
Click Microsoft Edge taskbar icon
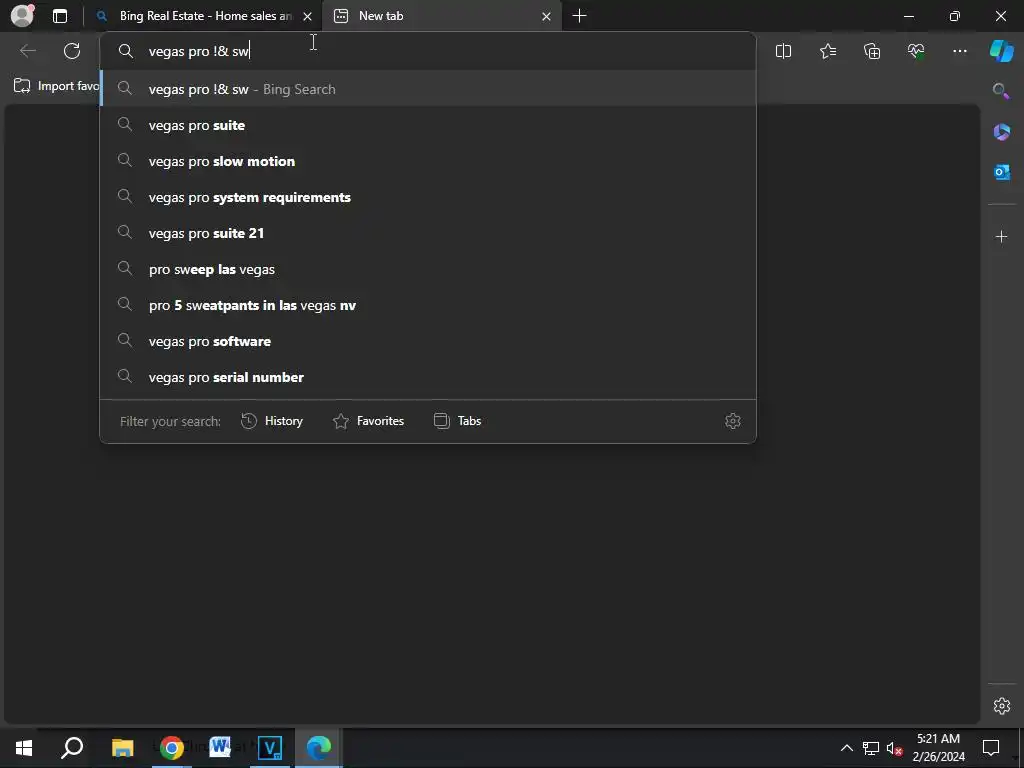[x=319, y=748]
